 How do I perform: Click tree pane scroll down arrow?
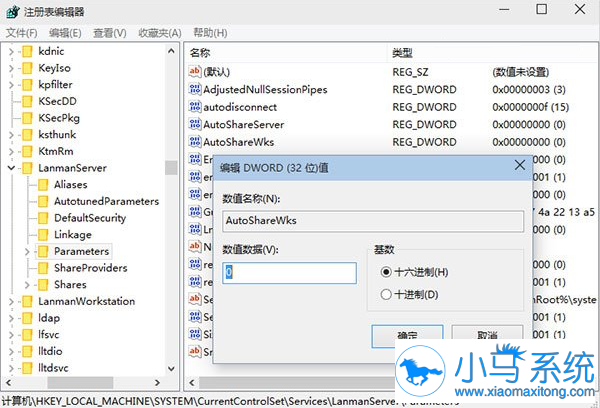click(x=171, y=369)
